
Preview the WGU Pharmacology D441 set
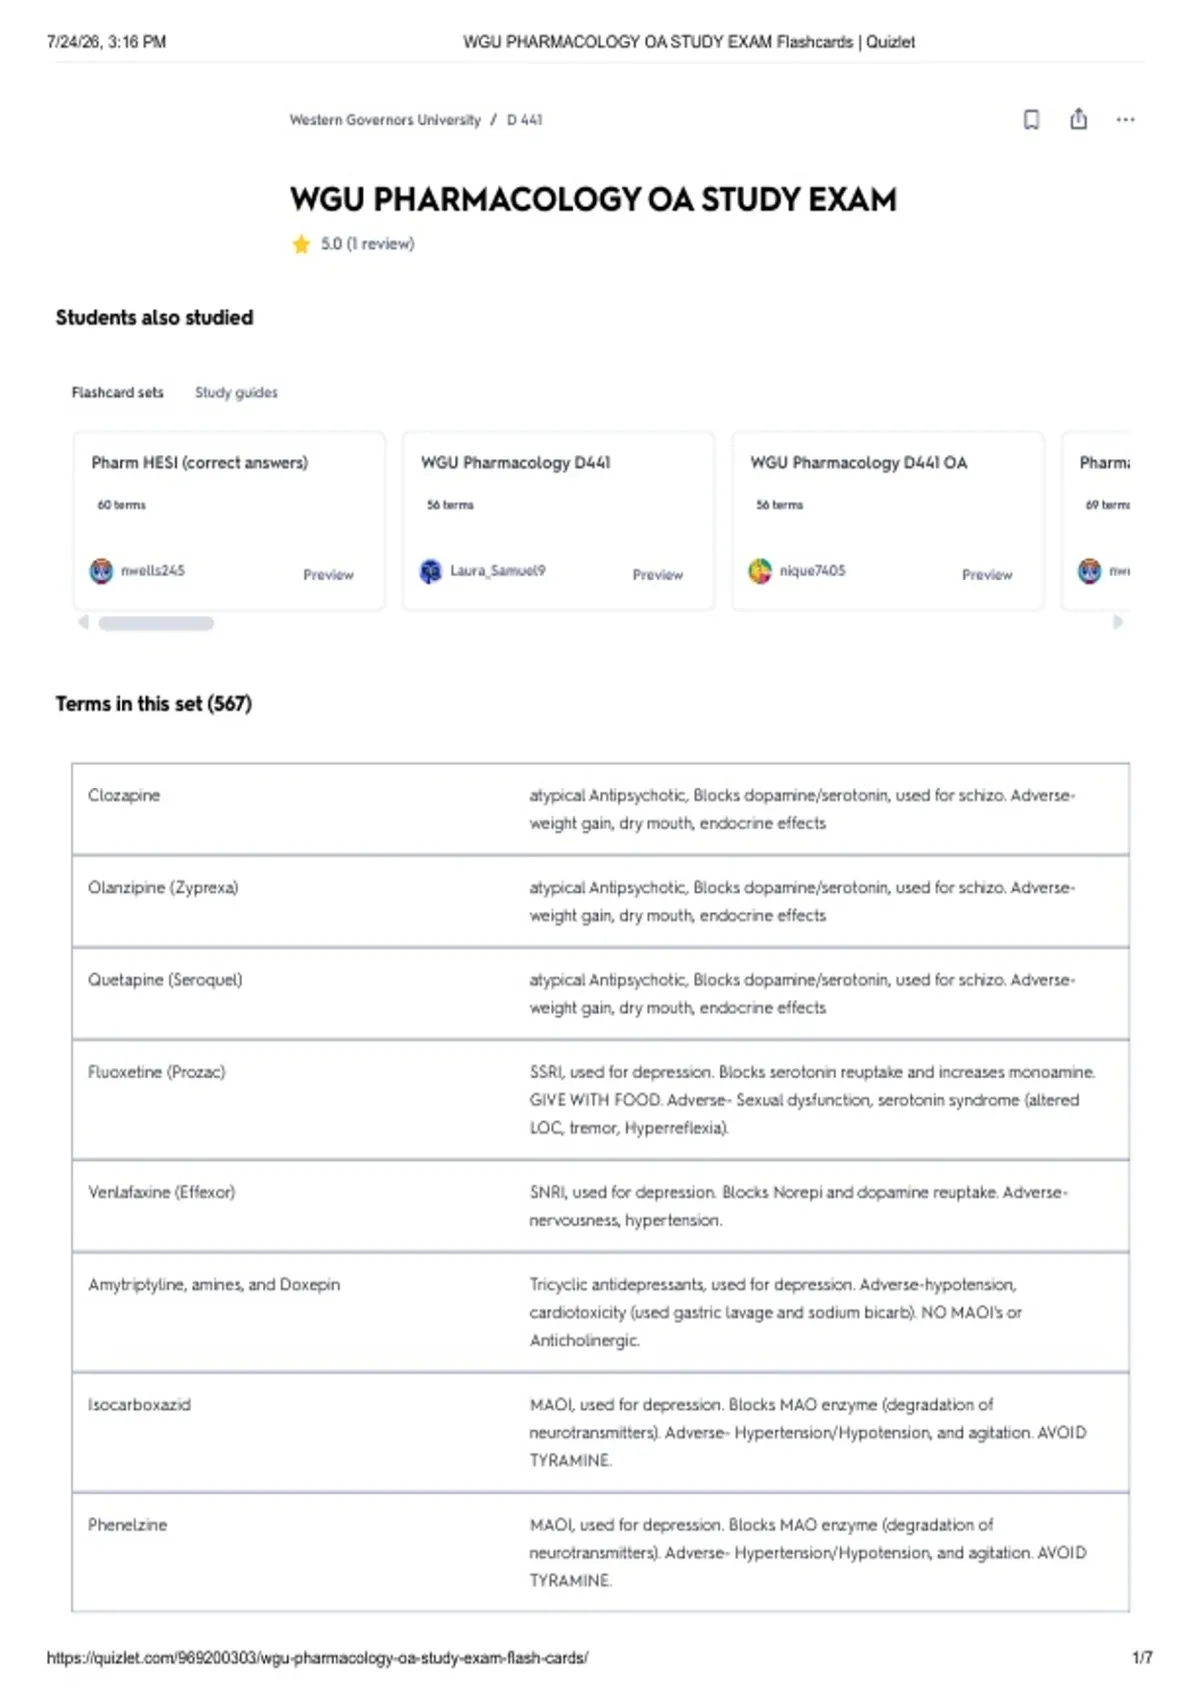click(x=657, y=575)
